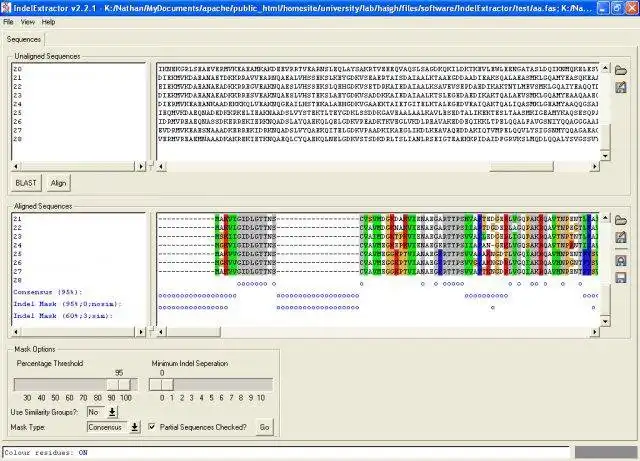Right arrow of Aligned alignment horizontal scrollbar

coord(595,332)
